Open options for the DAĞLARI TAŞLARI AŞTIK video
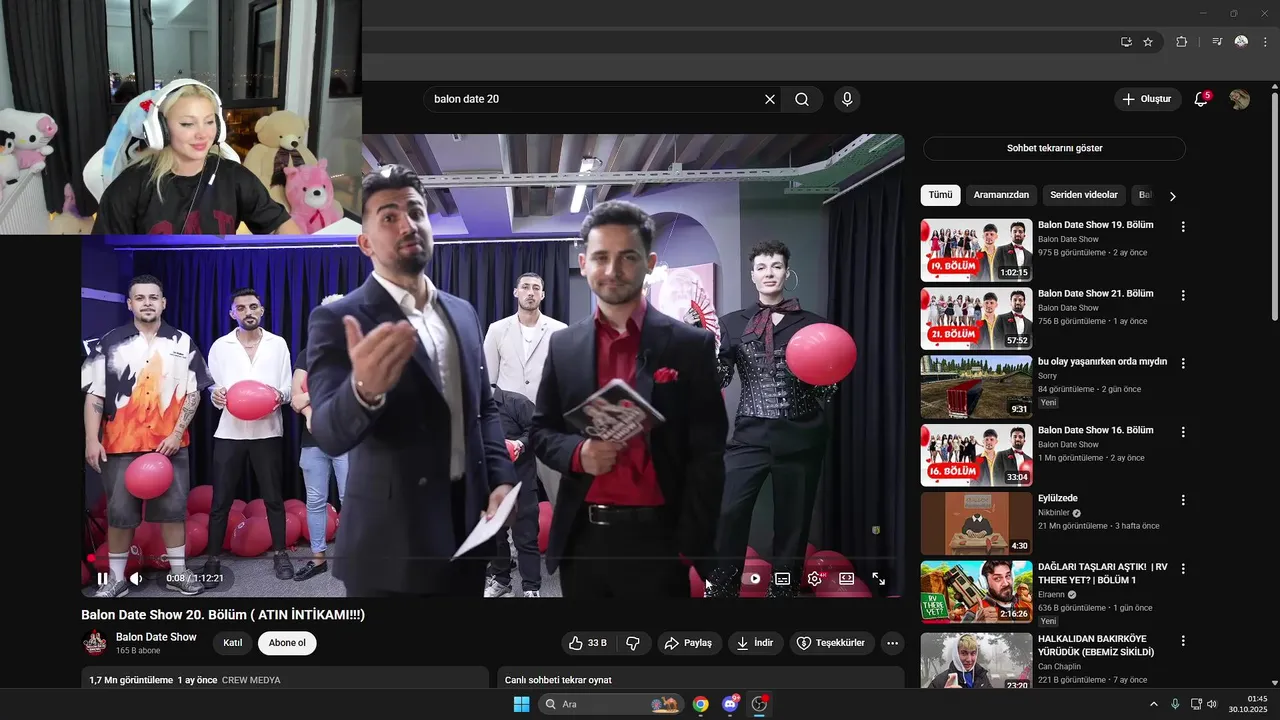This screenshot has height=720, width=1280. tap(1183, 568)
